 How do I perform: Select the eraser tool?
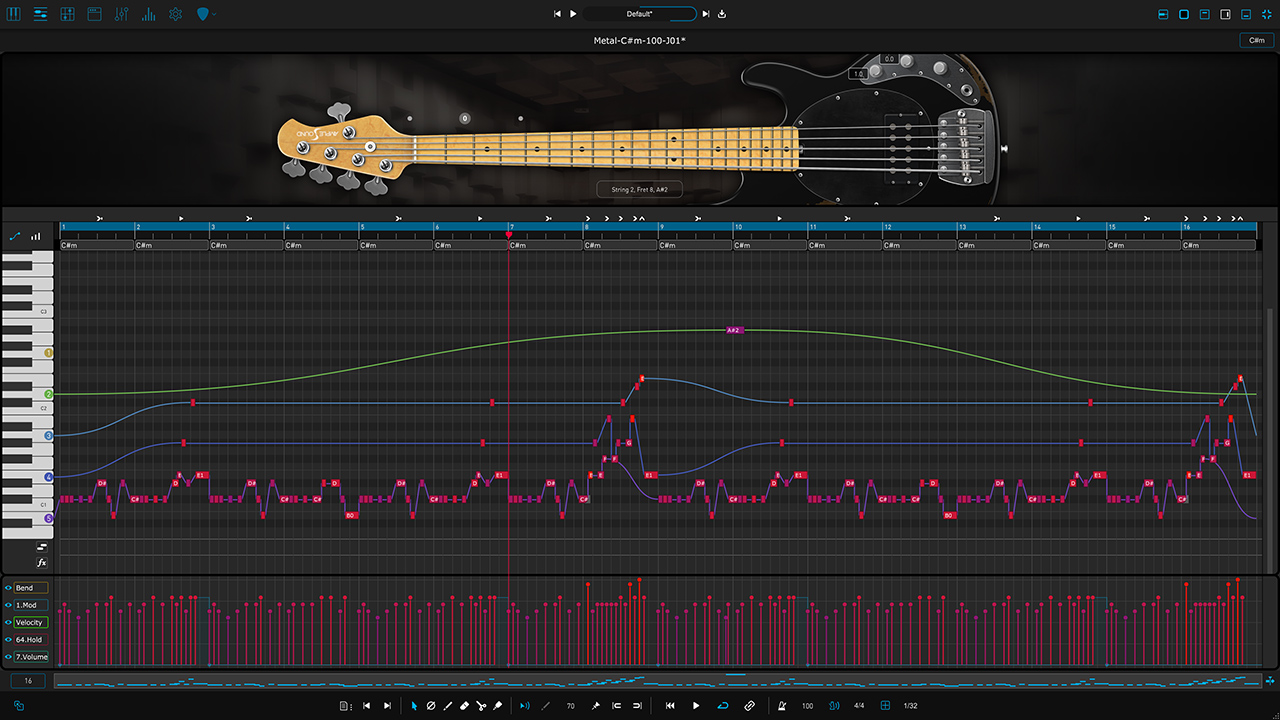coord(464,706)
